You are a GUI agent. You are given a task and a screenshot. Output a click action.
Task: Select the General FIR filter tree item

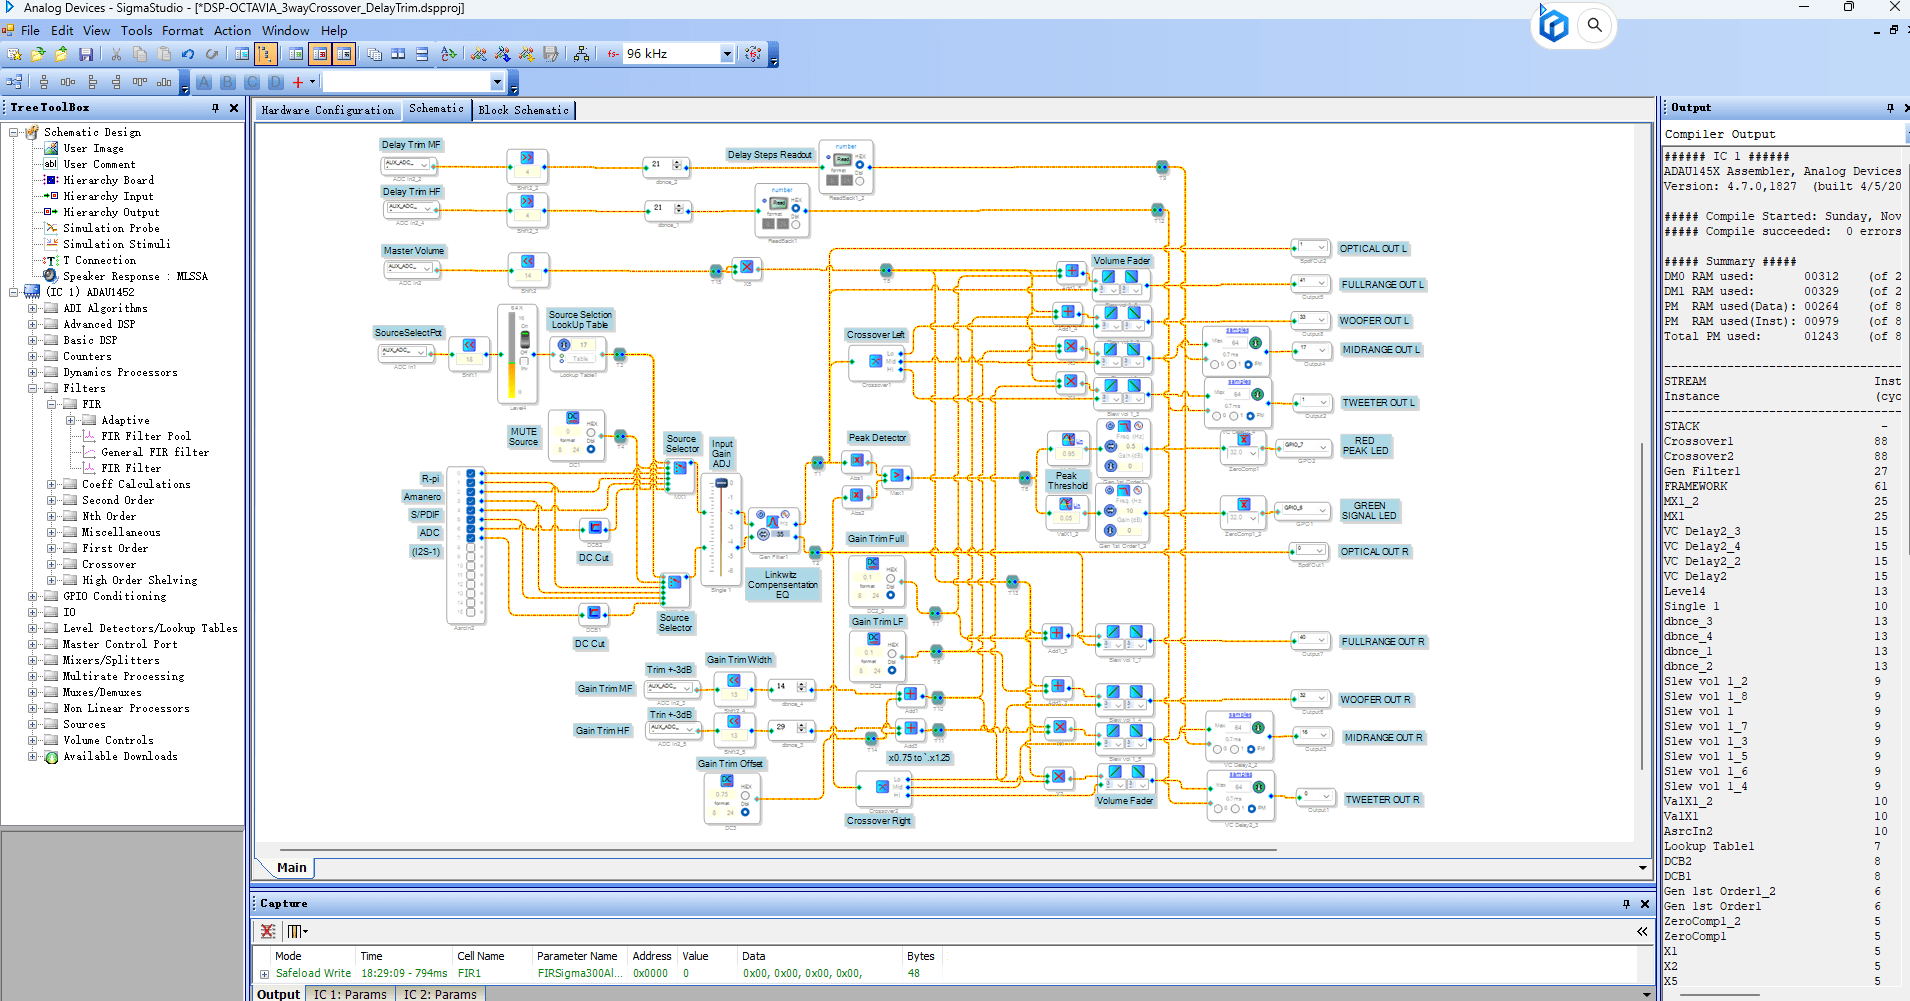pos(155,452)
